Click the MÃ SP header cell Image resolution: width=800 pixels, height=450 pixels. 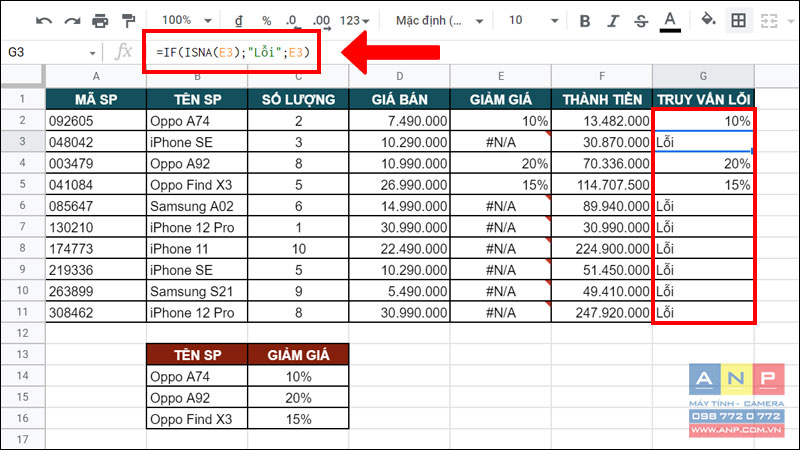coord(96,99)
